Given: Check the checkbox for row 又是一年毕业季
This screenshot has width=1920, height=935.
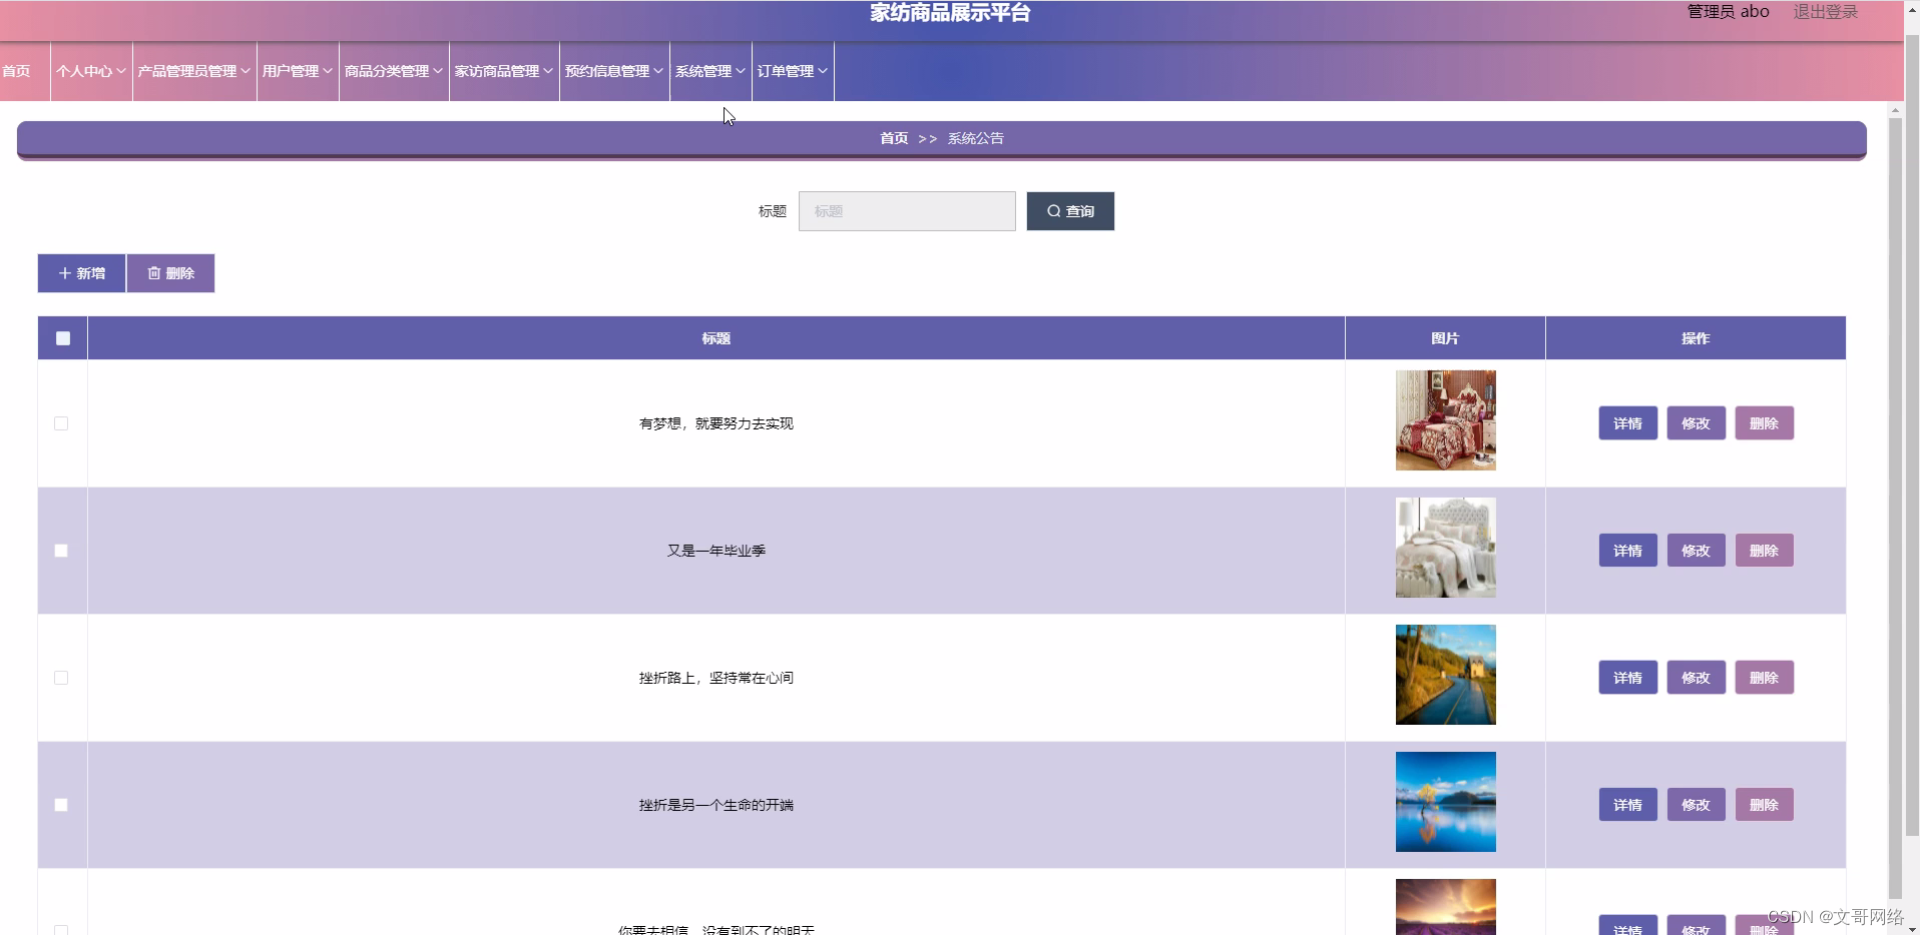Looking at the screenshot, I should coord(60,550).
